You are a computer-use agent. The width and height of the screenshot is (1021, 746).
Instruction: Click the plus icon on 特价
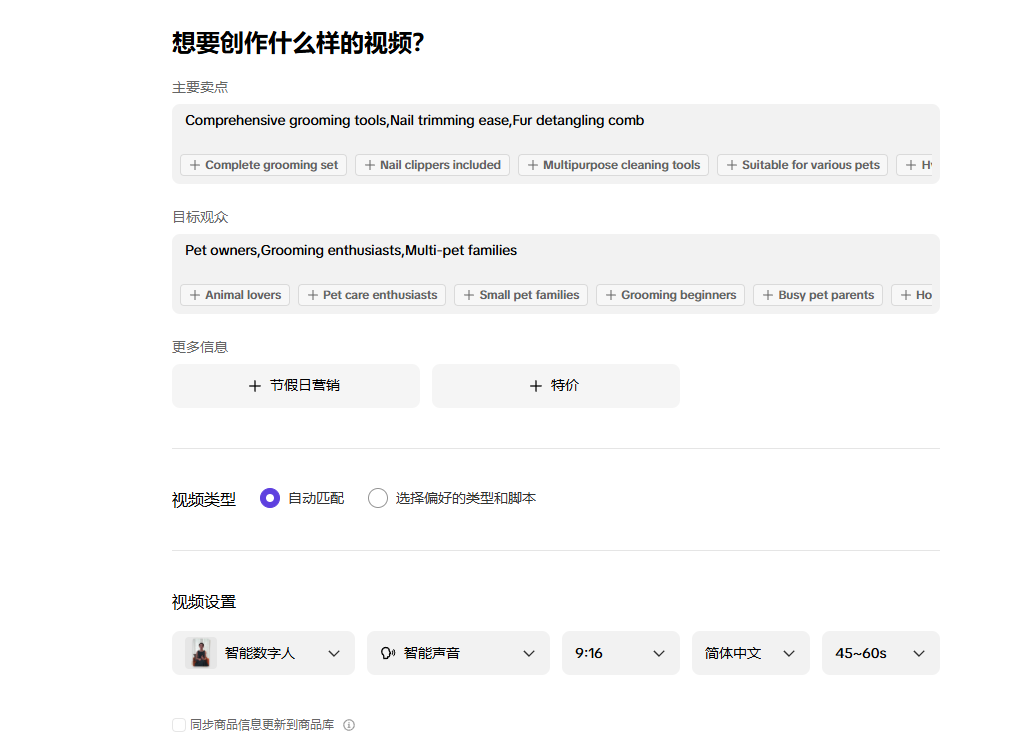[535, 386]
